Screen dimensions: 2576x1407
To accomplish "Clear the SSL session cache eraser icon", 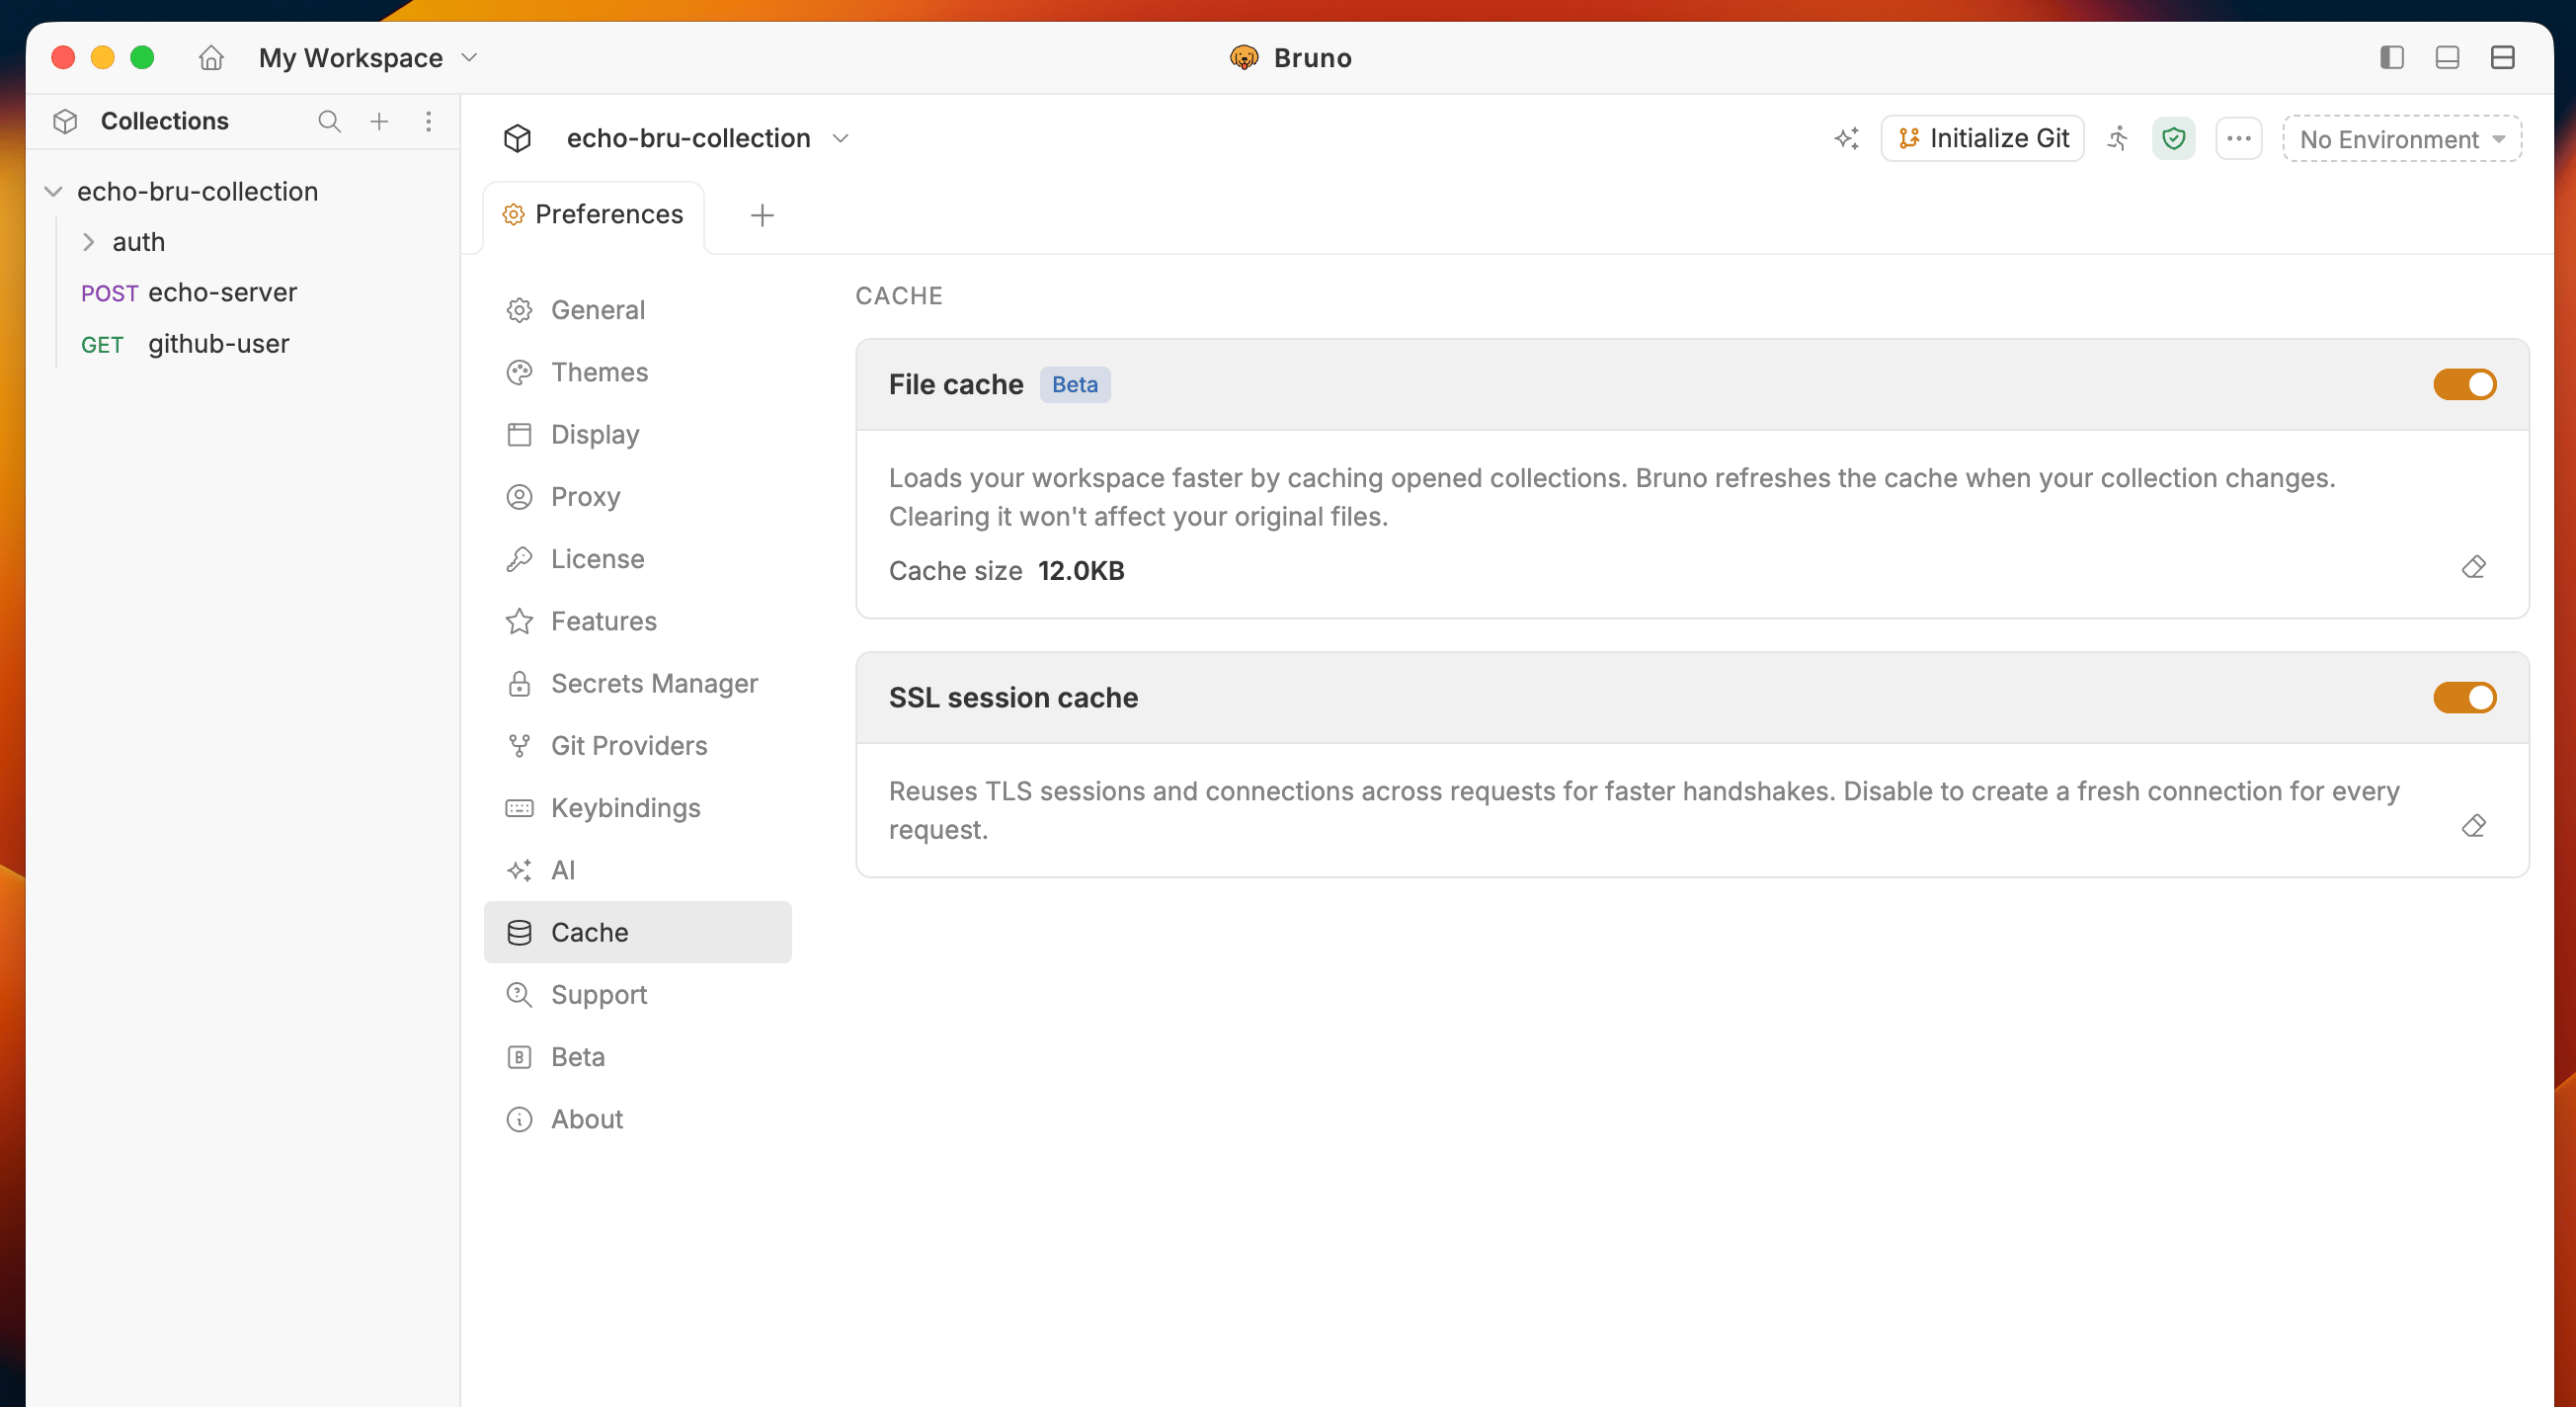I will [2473, 826].
